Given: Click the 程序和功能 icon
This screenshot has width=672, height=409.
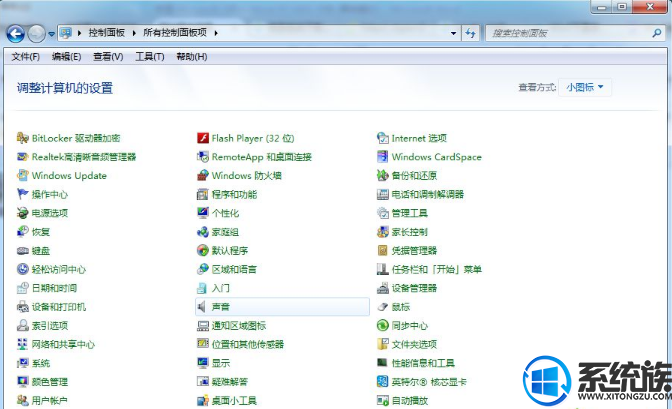Looking at the screenshot, I should click(203, 194).
